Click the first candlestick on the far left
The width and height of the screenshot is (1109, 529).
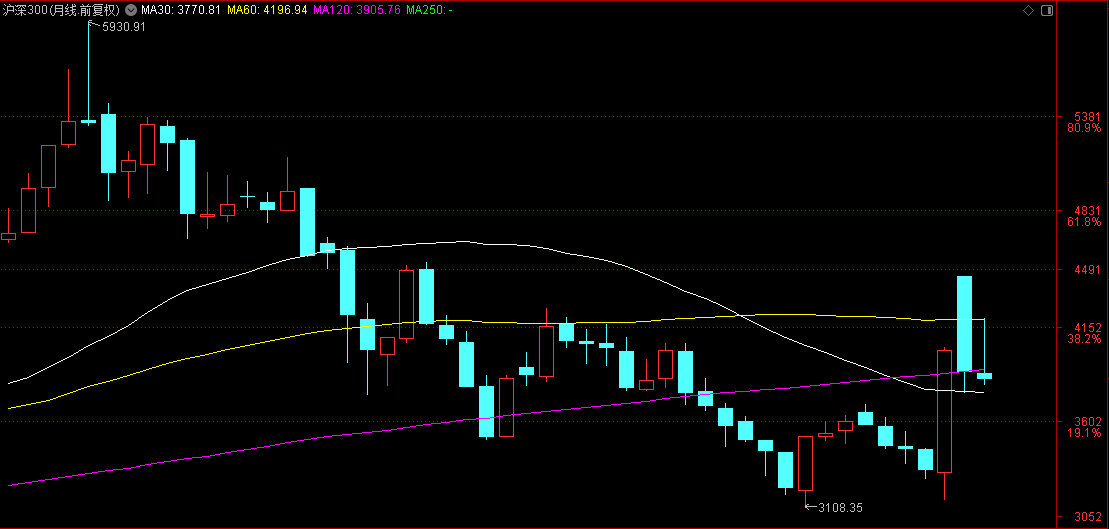[9, 237]
